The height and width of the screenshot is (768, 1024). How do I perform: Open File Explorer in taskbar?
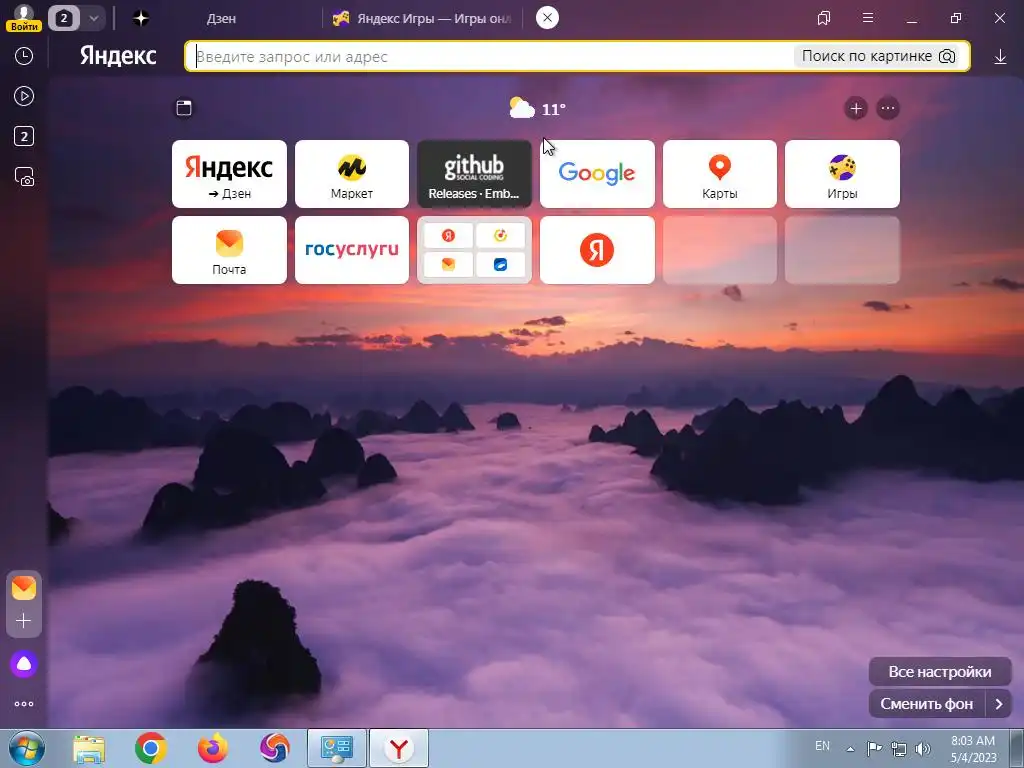[89, 748]
